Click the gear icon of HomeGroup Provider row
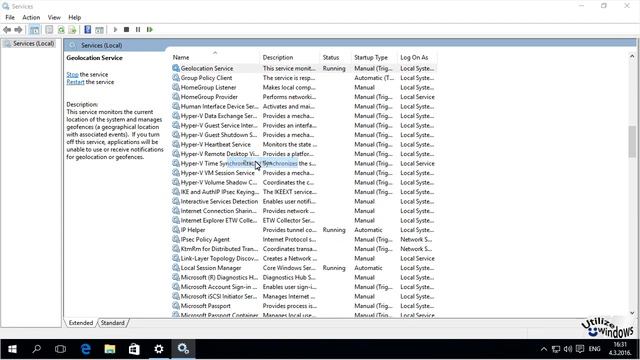Image resolution: width=640 pixels, height=360 pixels. tap(176, 97)
